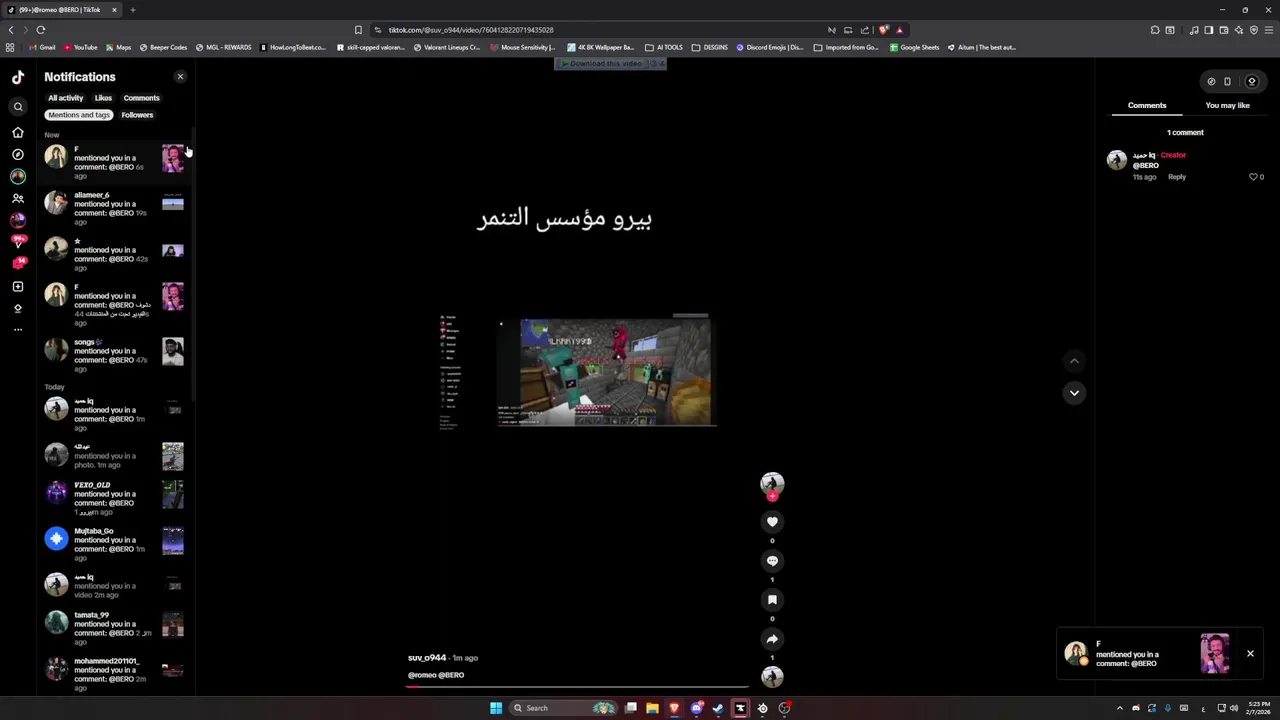
Task: Select the Mentions and tags filter
Action: tap(79, 115)
